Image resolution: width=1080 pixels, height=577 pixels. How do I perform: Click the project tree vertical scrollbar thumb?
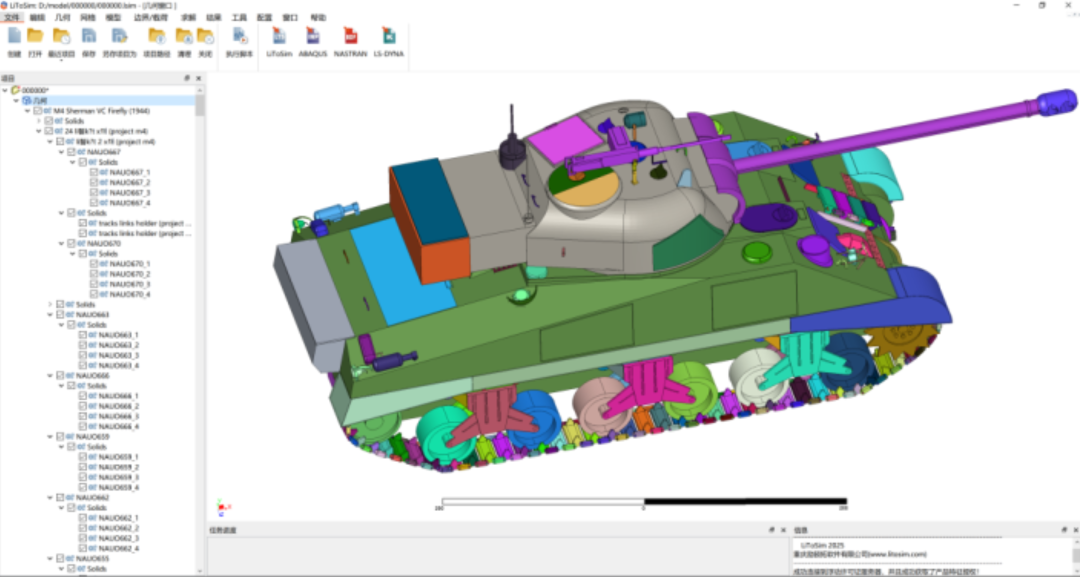200,105
